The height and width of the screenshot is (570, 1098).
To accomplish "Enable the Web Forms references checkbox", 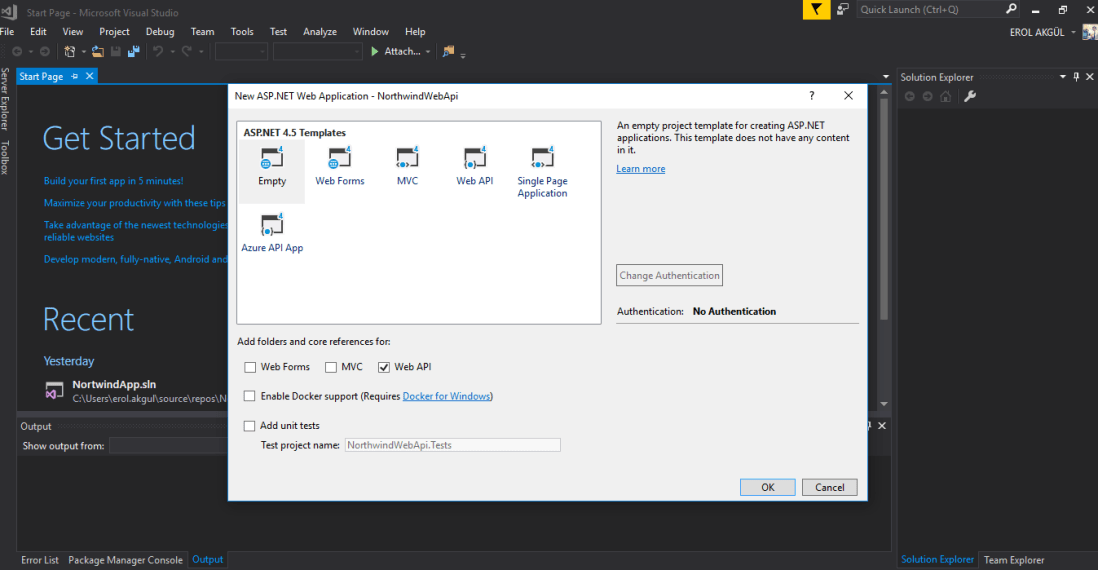I will [250, 367].
